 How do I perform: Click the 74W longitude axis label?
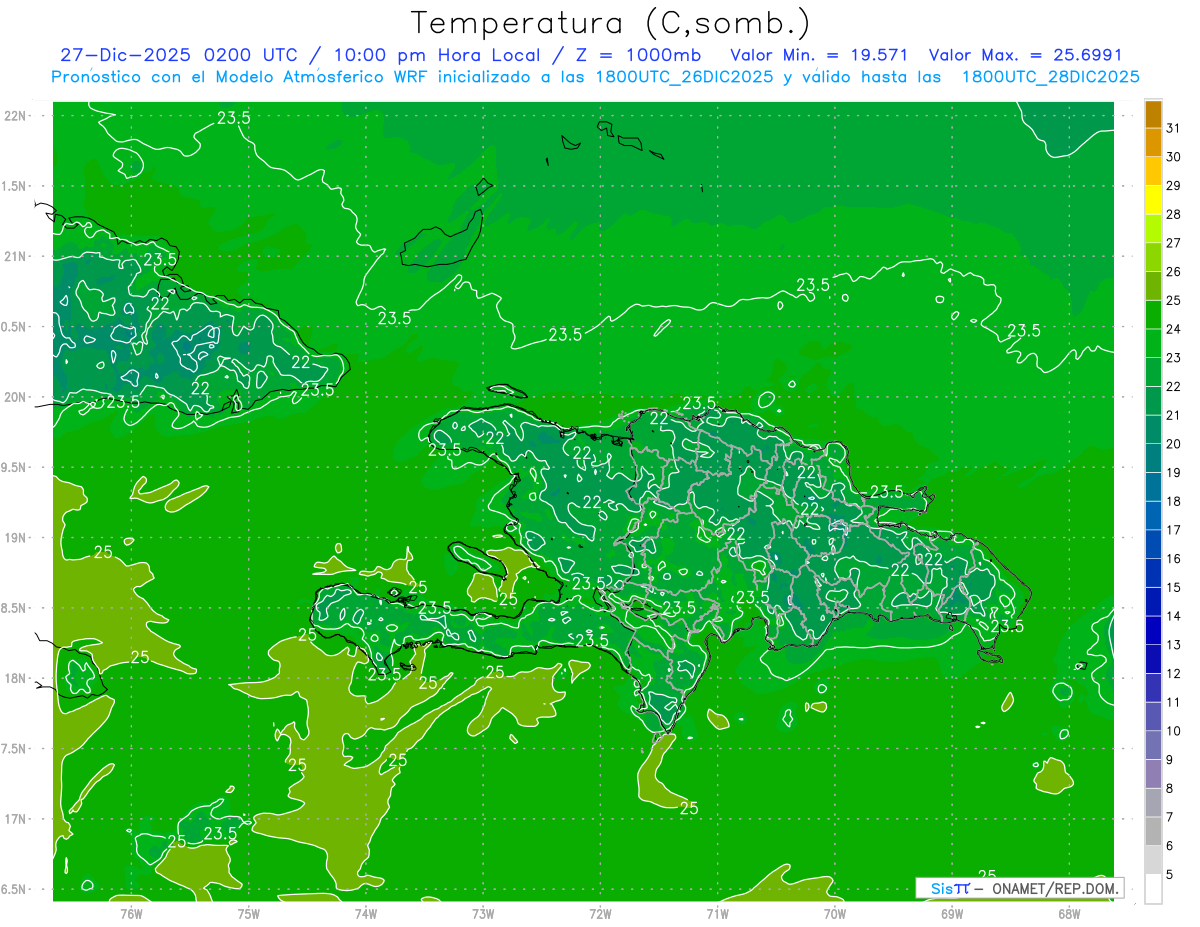point(366,913)
